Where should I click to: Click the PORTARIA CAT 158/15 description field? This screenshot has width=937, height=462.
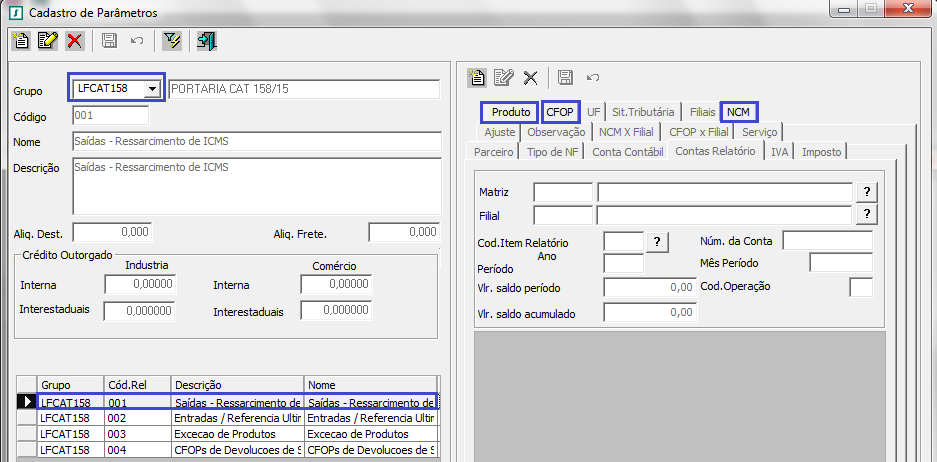coord(304,88)
